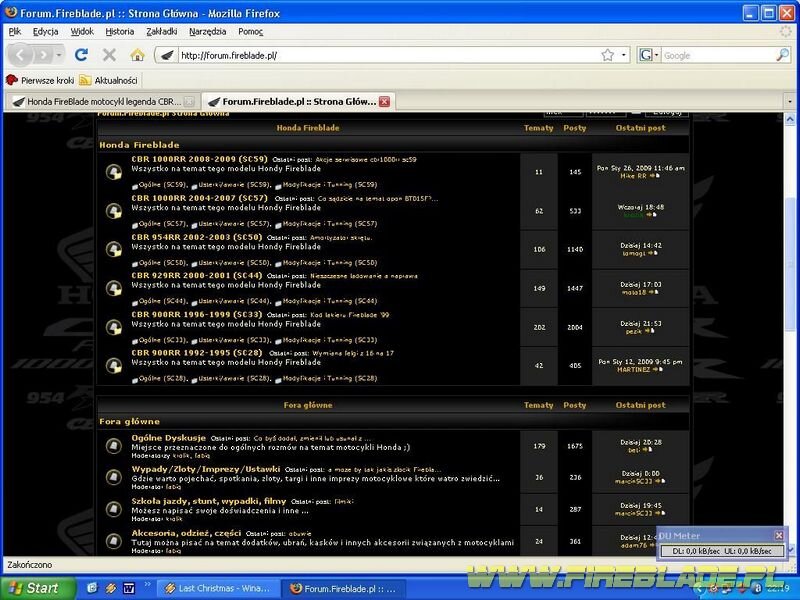The width and height of the screenshot is (800, 600).
Task: Open the Narzędzia menu
Action: click(x=208, y=31)
